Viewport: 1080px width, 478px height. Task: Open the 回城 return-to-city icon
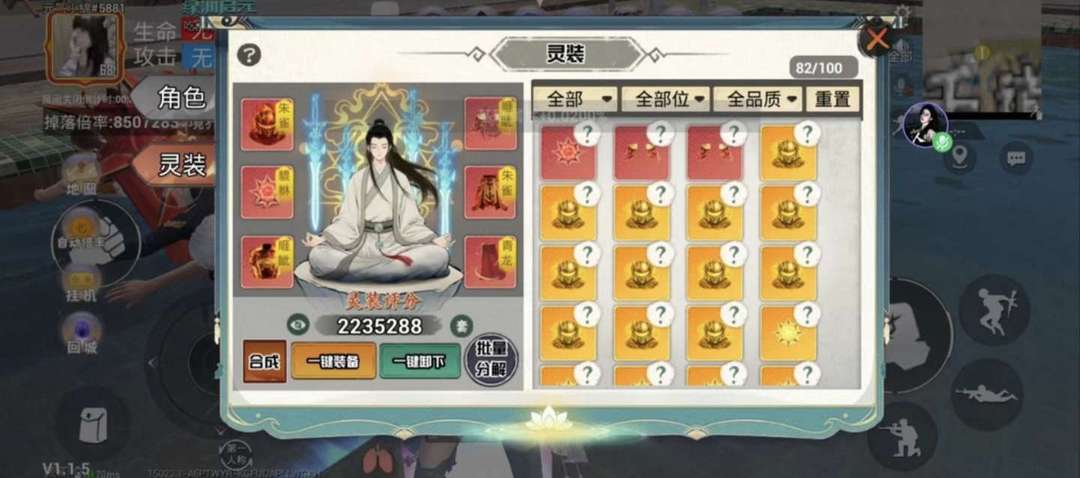pyautogui.click(x=82, y=334)
